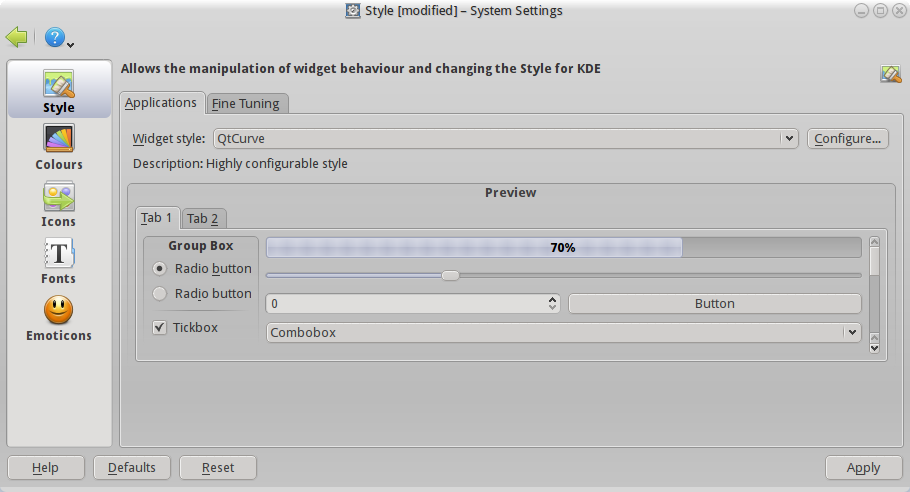
Task: Click the green back arrow icon
Action: pos(17,37)
